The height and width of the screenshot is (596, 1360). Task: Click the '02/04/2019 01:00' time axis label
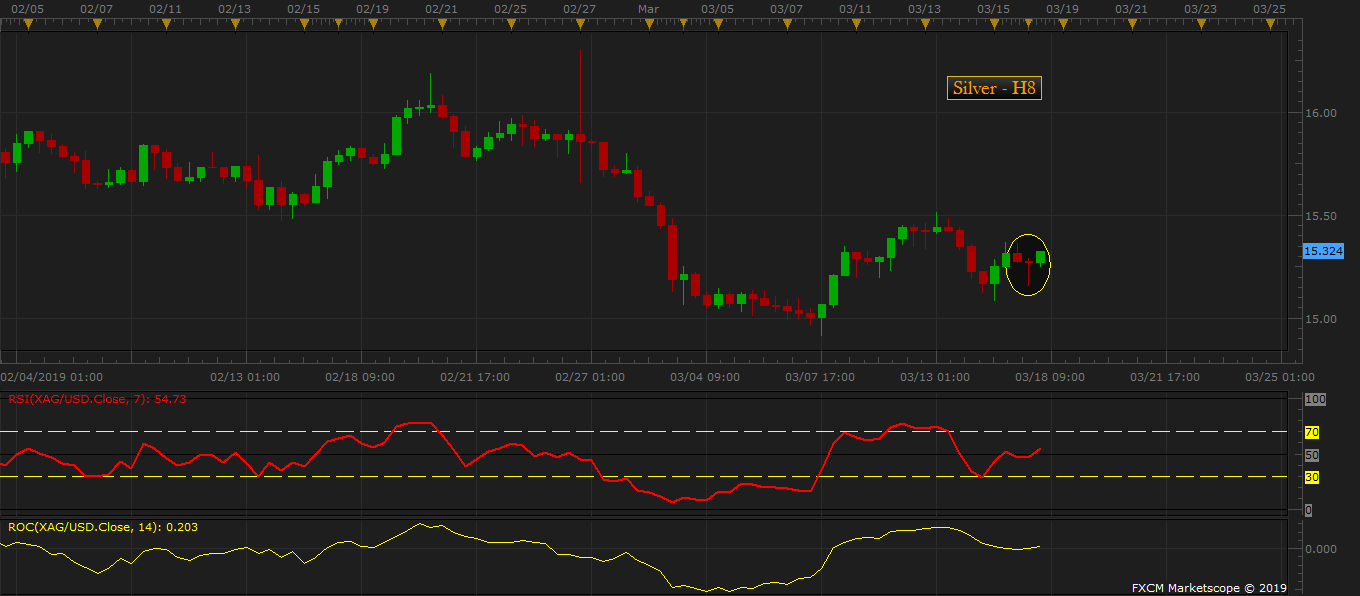51,377
